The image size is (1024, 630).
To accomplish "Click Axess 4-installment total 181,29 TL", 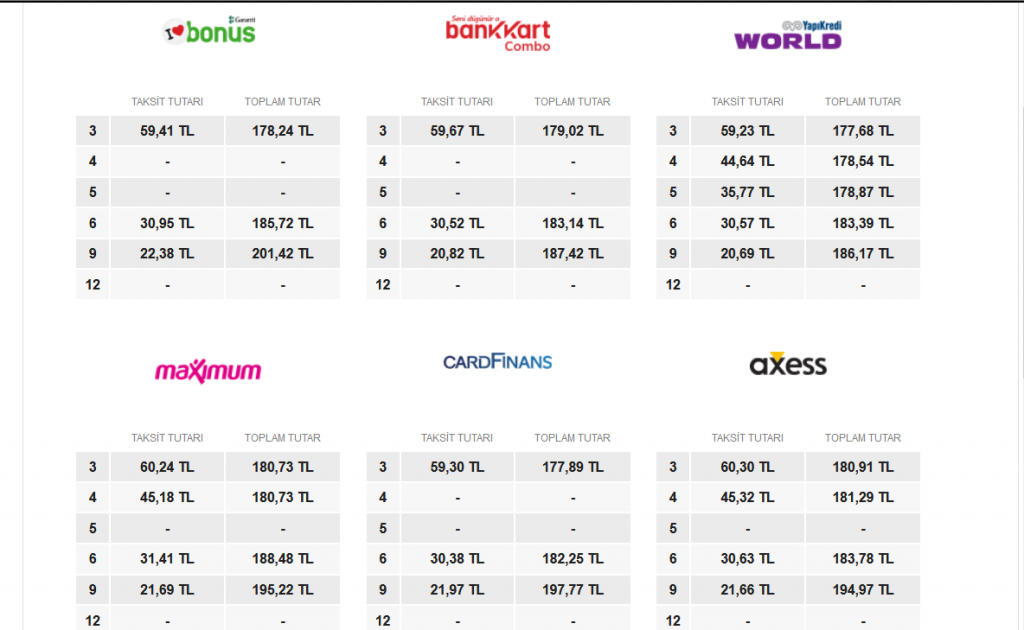I will [x=862, y=497].
